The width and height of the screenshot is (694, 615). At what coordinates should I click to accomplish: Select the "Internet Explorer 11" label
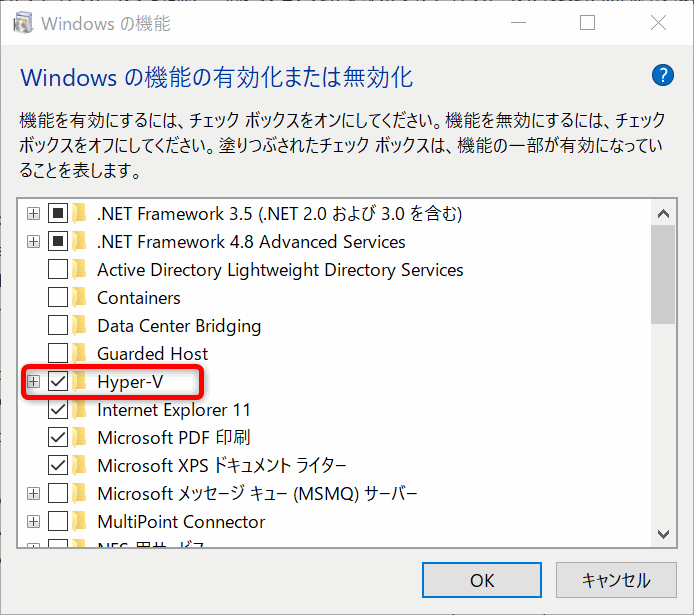pos(174,410)
